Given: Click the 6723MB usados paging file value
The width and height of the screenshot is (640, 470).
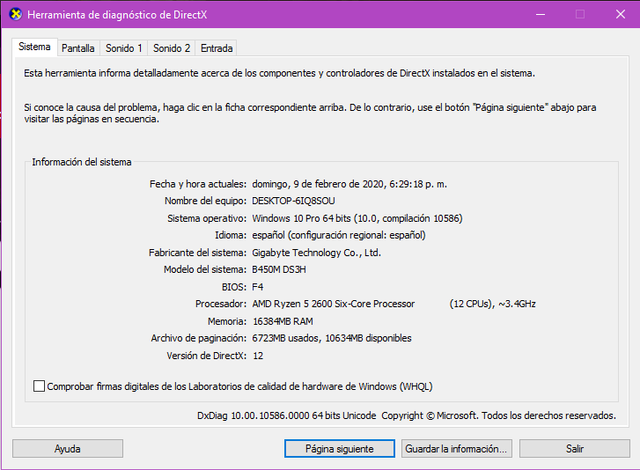Looking at the screenshot, I should [331, 338].
